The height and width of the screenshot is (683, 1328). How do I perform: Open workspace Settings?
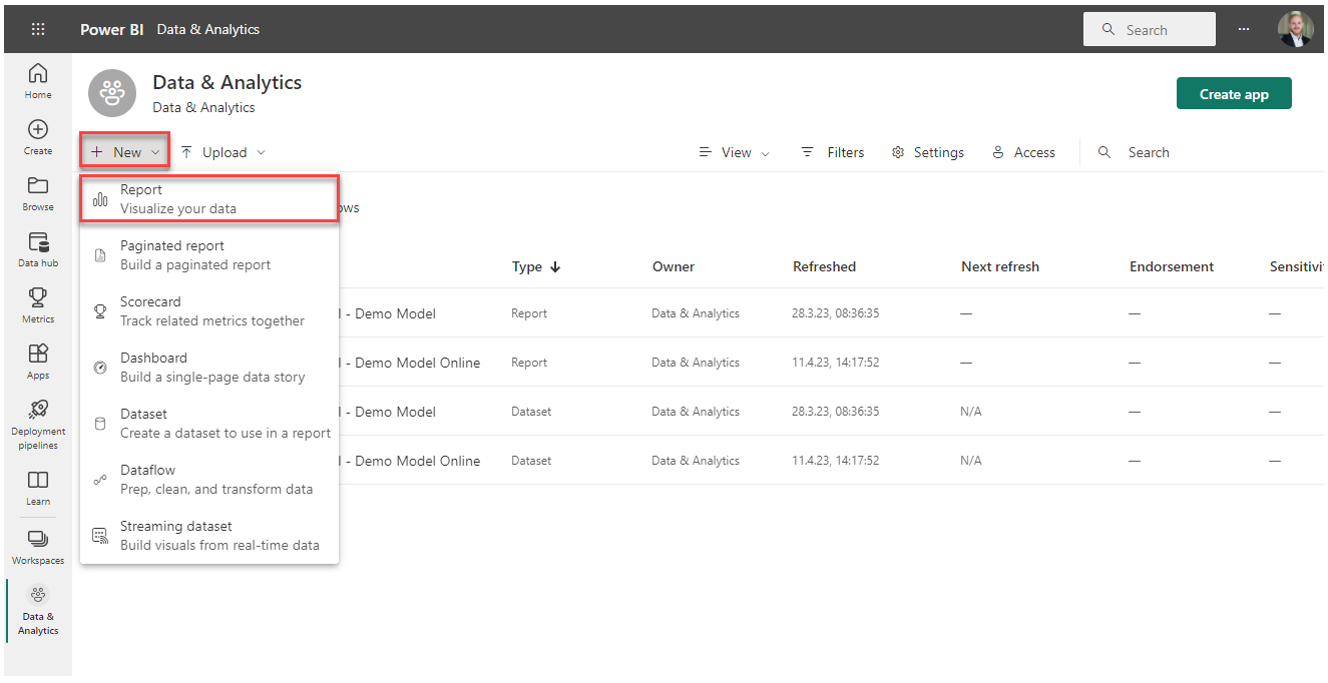click(x=927, y=152)
